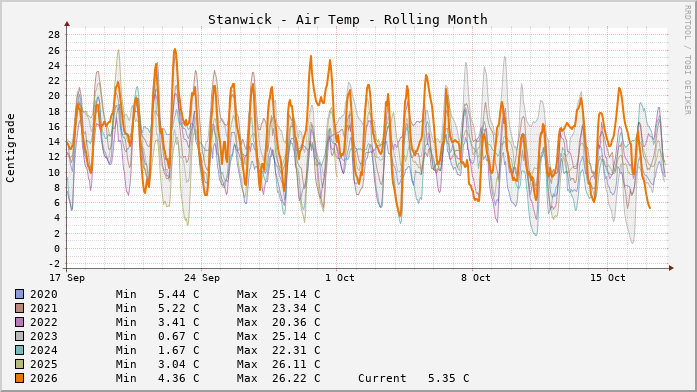Image resolution: width=697 pixels, height=392 pixels.
Task: Click the 'Current' label in the 2026 row
Action: [x=382, y=378]
